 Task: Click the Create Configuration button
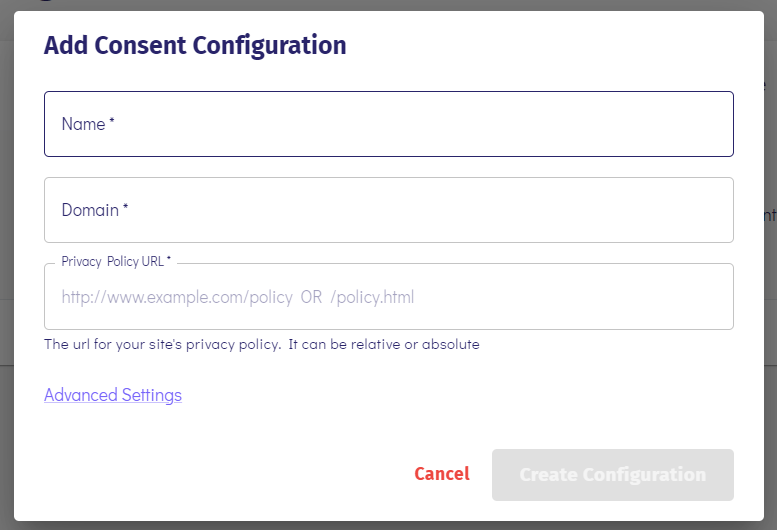613,475
